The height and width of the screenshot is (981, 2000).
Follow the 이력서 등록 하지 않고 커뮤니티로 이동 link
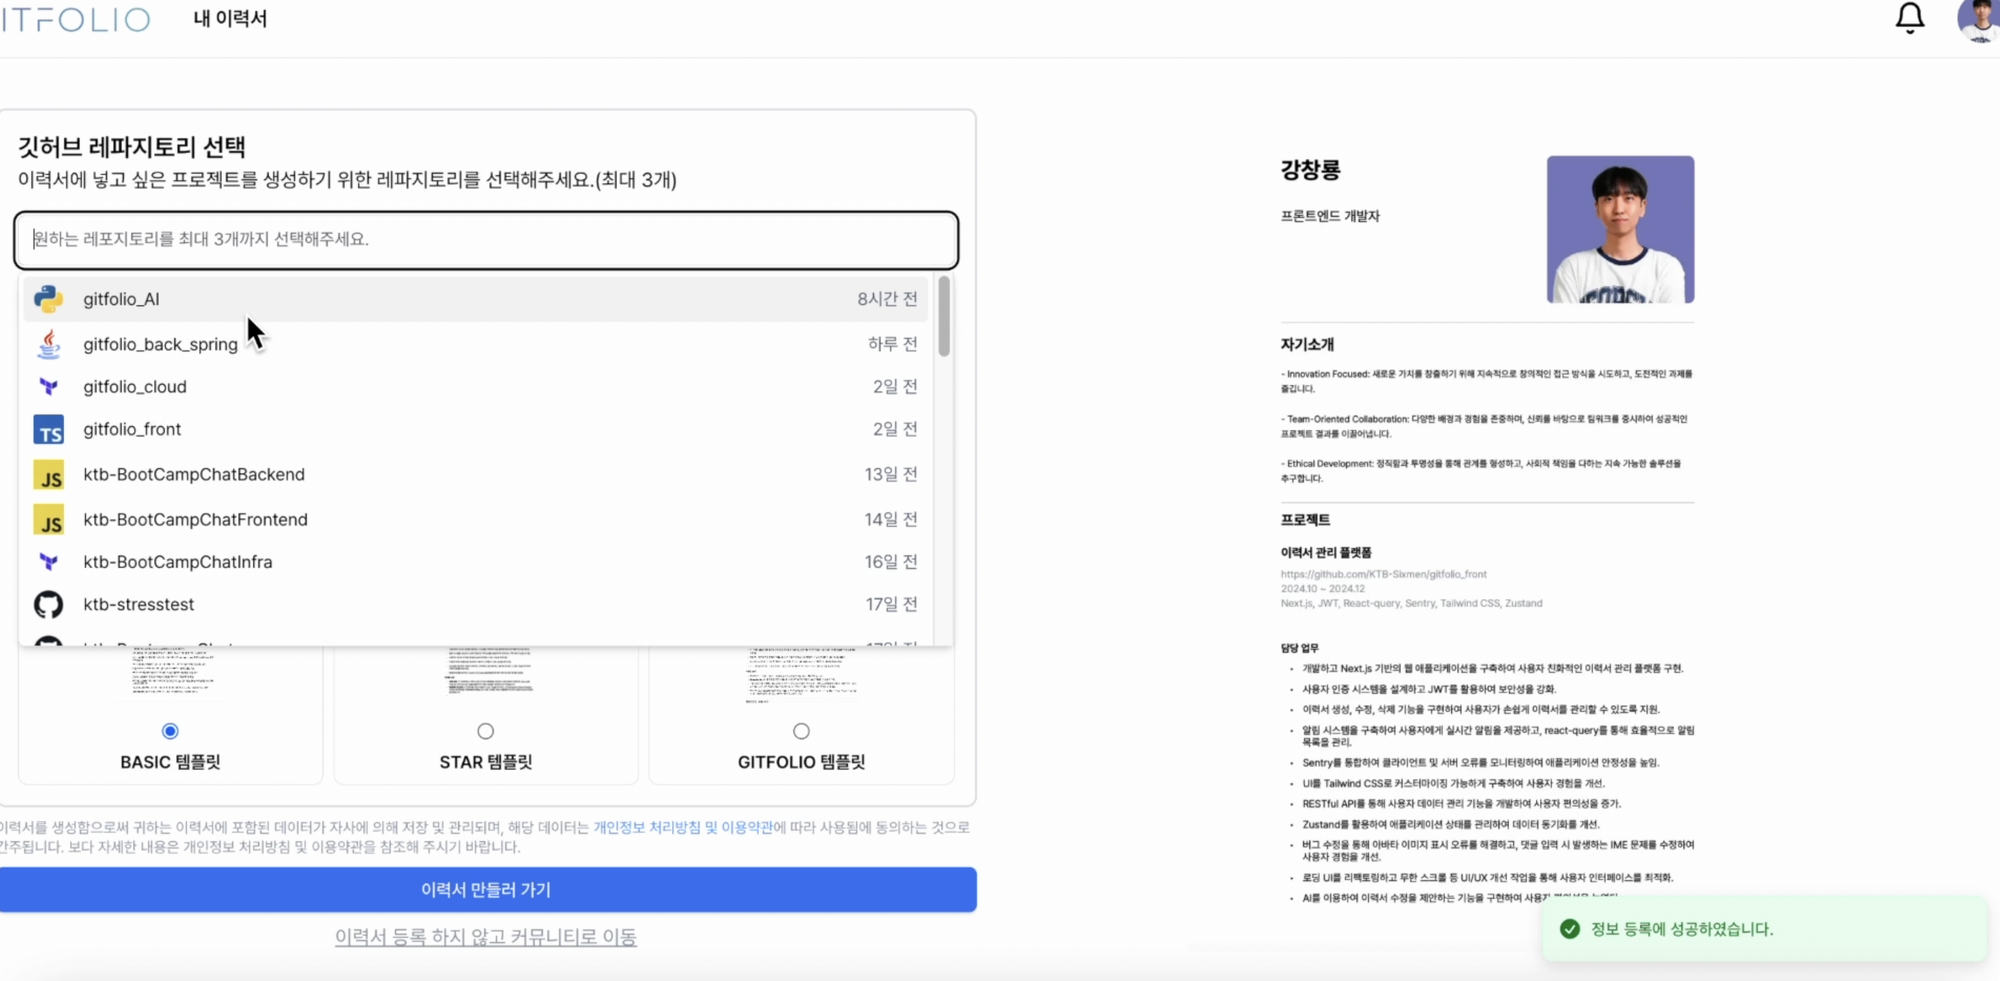[x=486, y=937]
